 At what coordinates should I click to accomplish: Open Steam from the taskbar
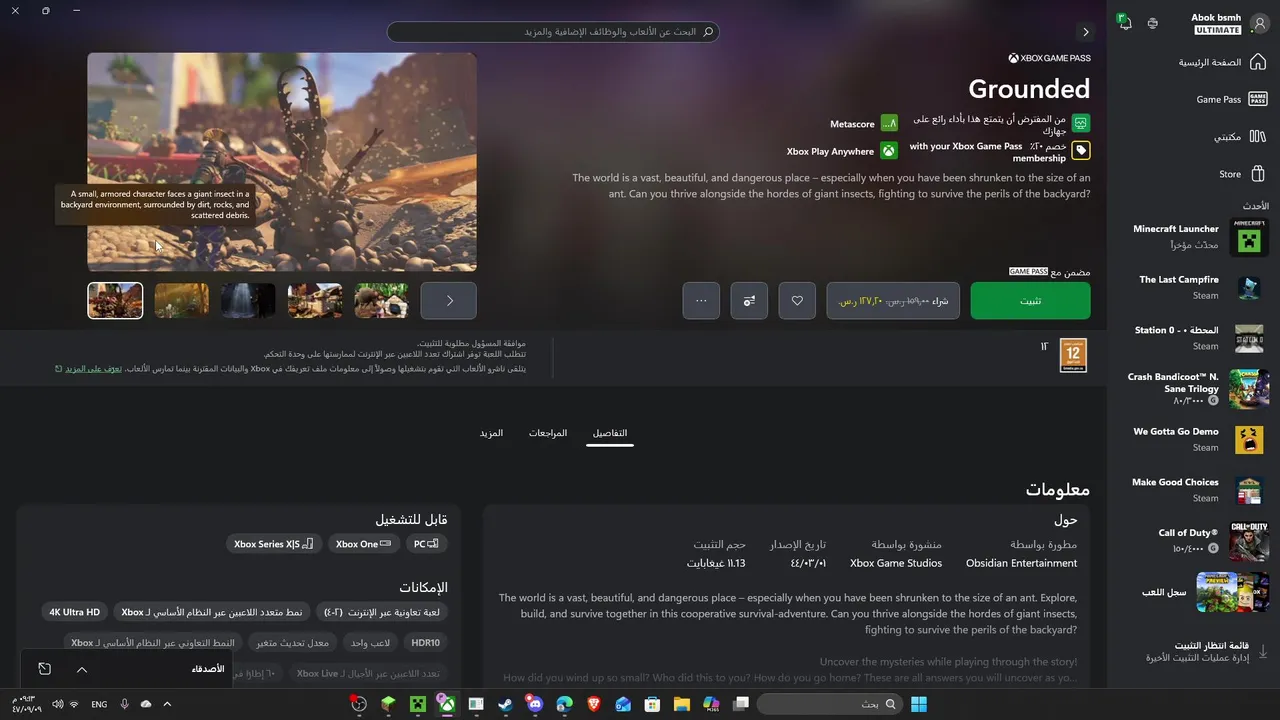(505, 704)
